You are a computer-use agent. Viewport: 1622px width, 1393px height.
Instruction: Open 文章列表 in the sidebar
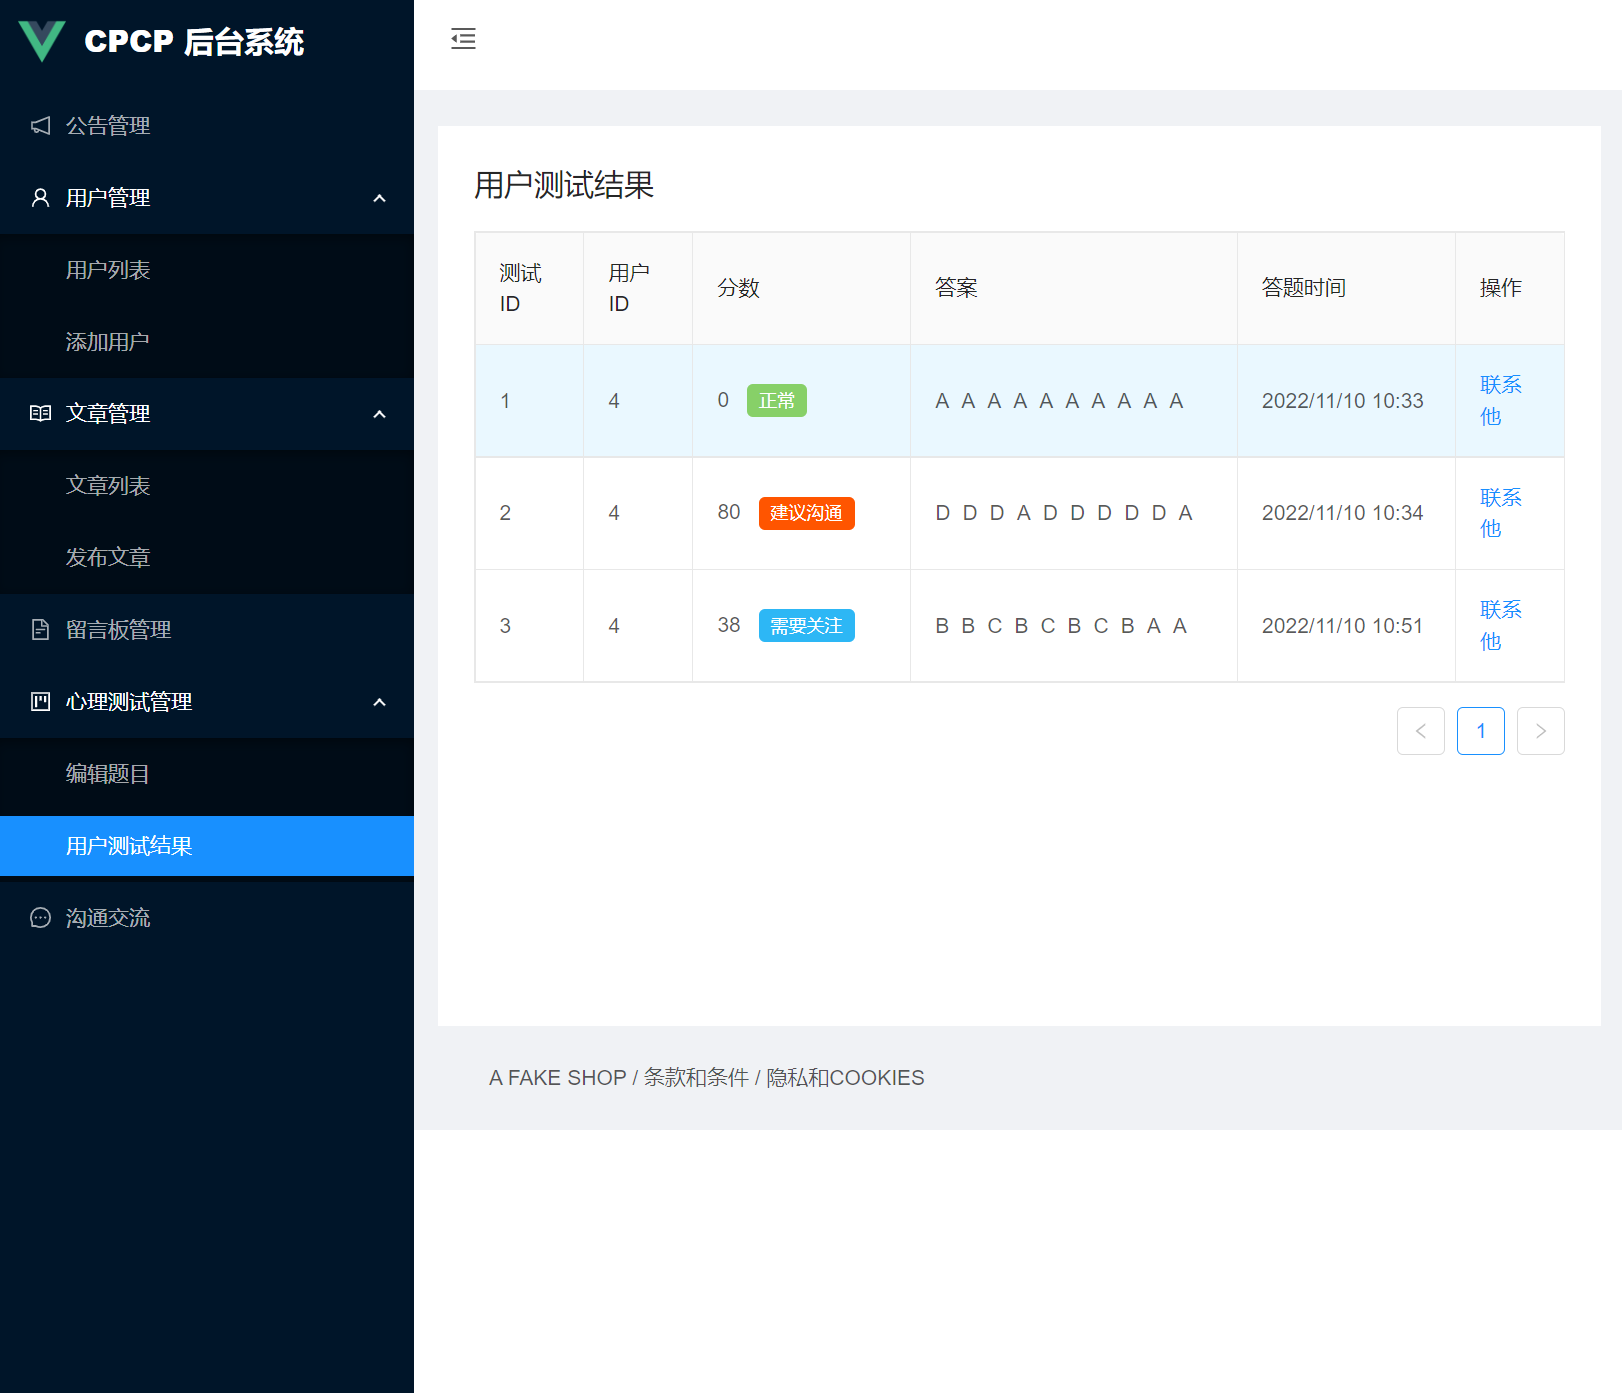pyautogui.click(x=207, y=486)
